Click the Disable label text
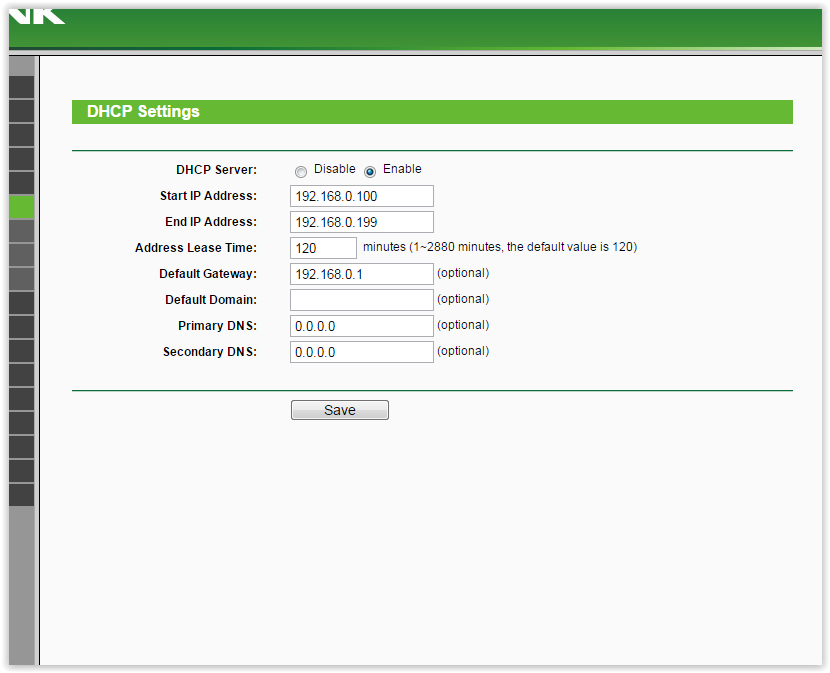This screenshot has height=673, width=830. pos(334,169)
